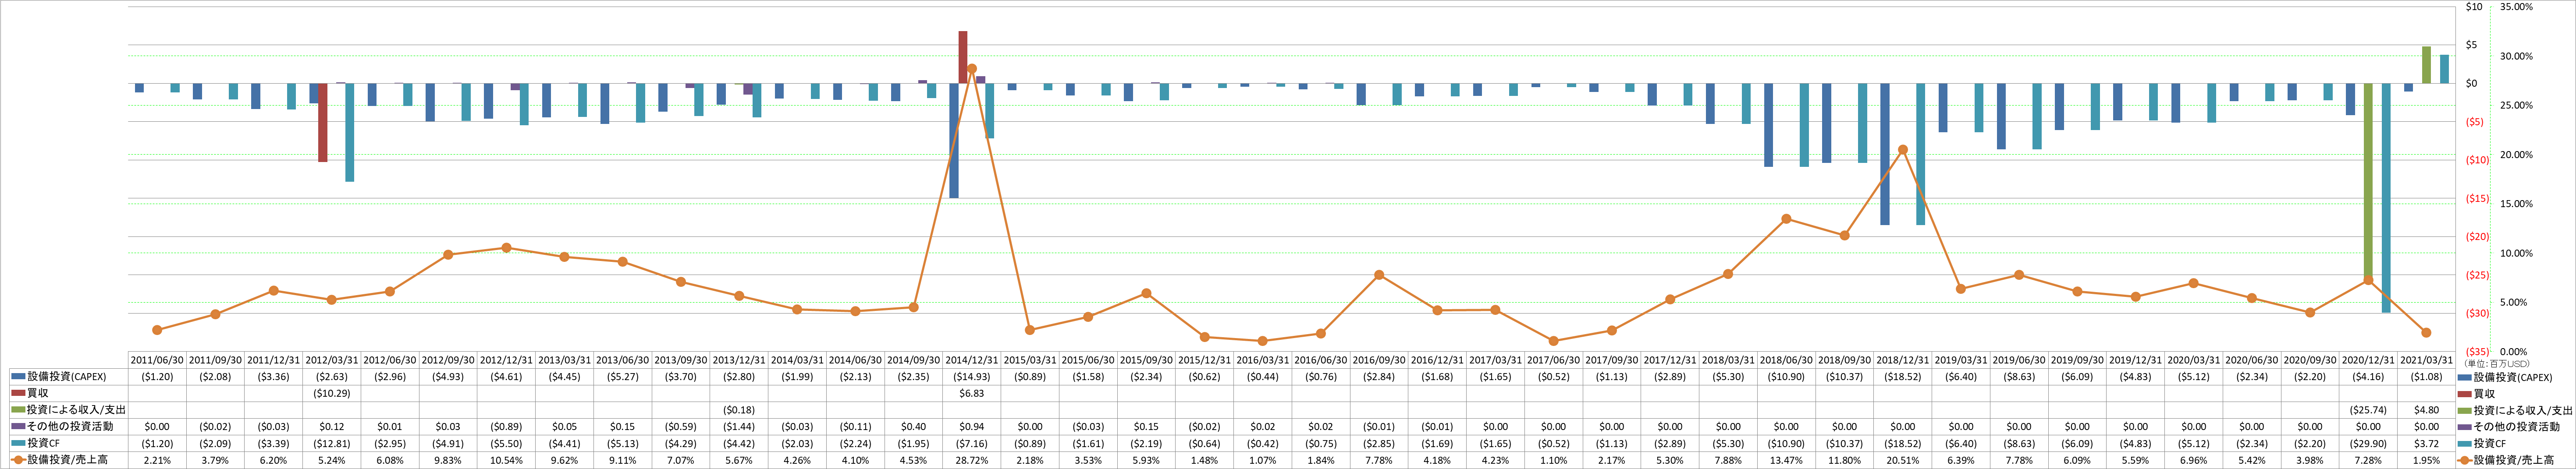Select the その他の投資活動 row label at the table's left
Viewport: 2576px width, 469px height.
tap(70, 427)
